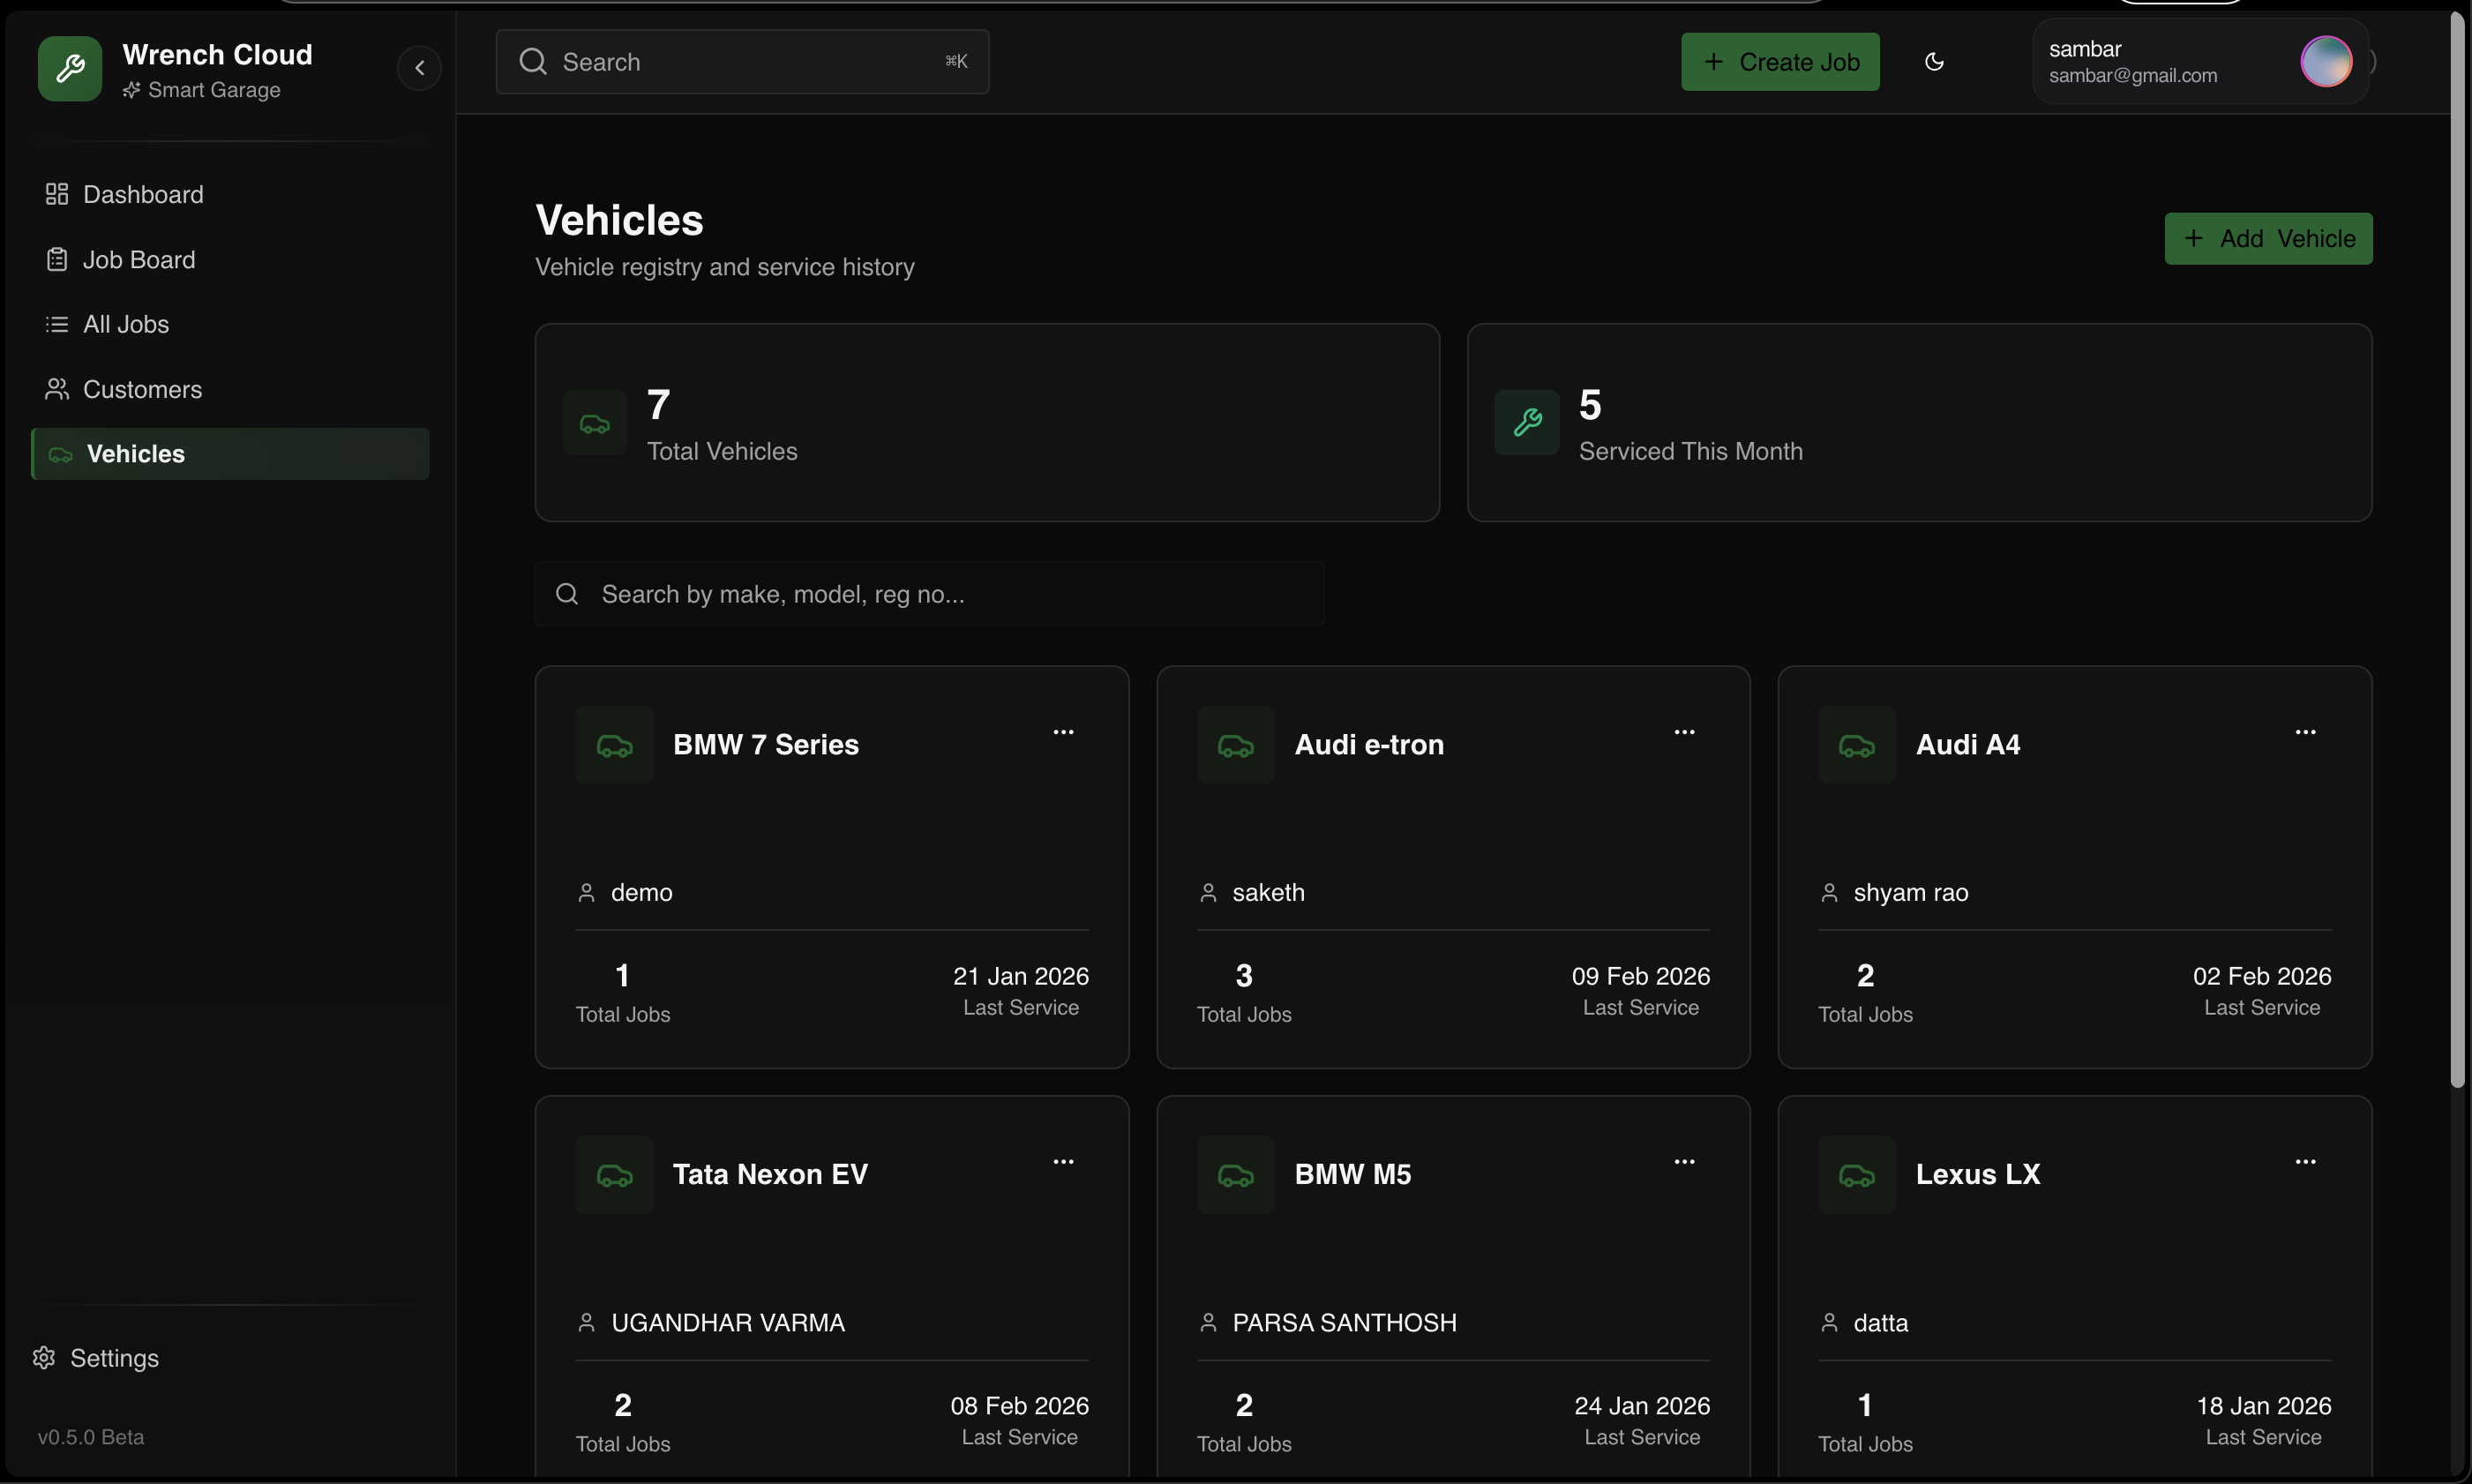Click the person icon beside saketh
The image size is (2472, 1484).
pos(1208,893)
